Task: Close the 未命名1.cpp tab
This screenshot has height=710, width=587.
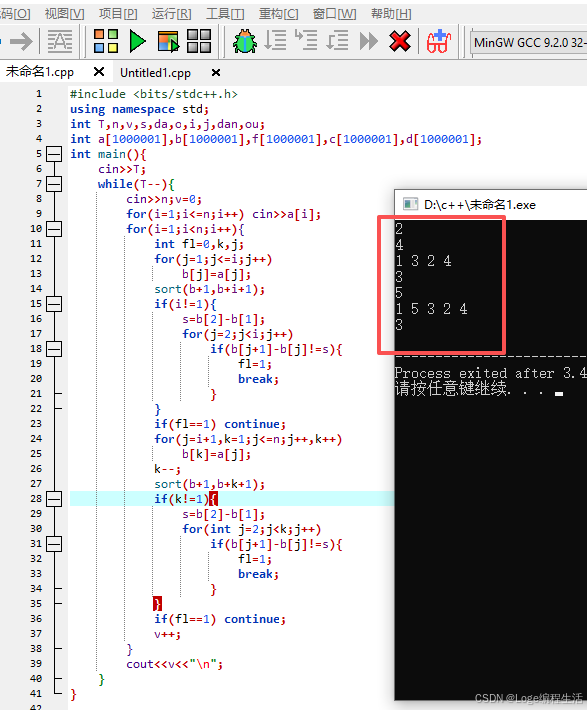Action: (99, 72)
